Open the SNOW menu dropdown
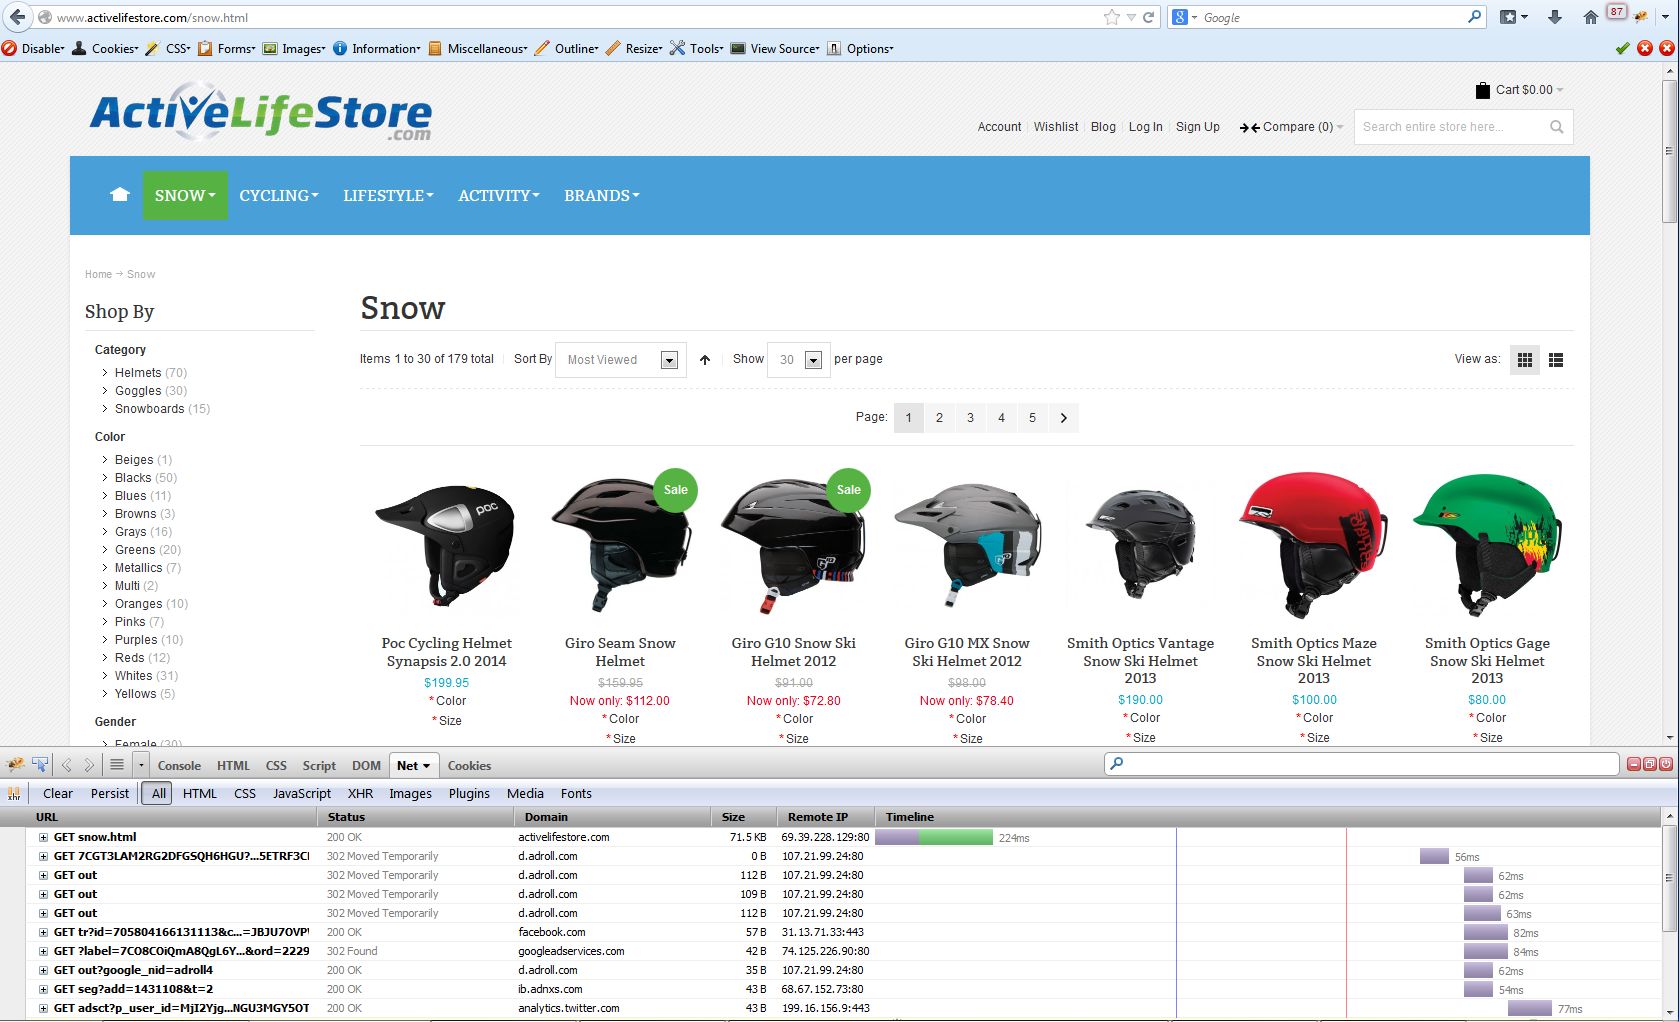The image size is (1679, 1022). (x=185, y=195)
